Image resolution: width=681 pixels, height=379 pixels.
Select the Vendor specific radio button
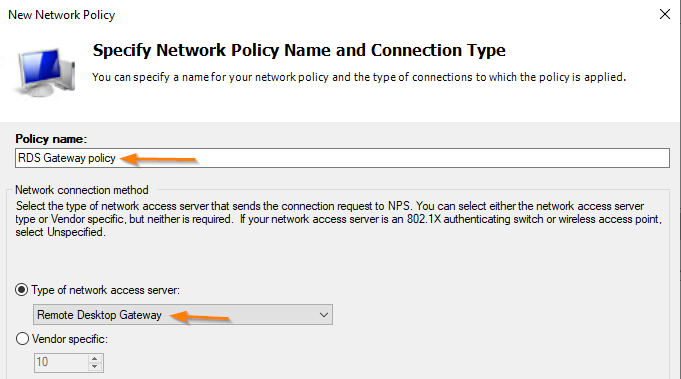[22, 339]
